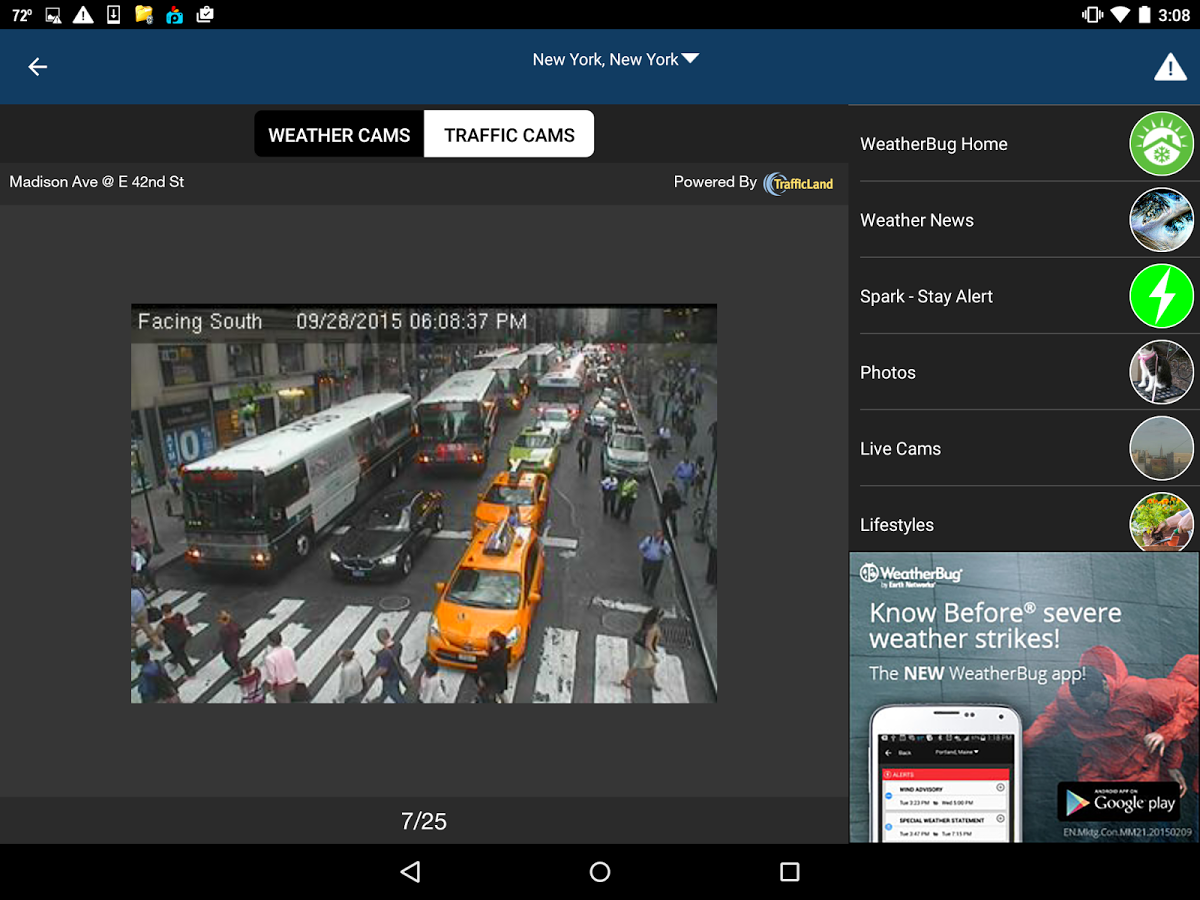
Task: Click the TrafficLand logo link
Action: pyautogui.click(x=798, y=183)
